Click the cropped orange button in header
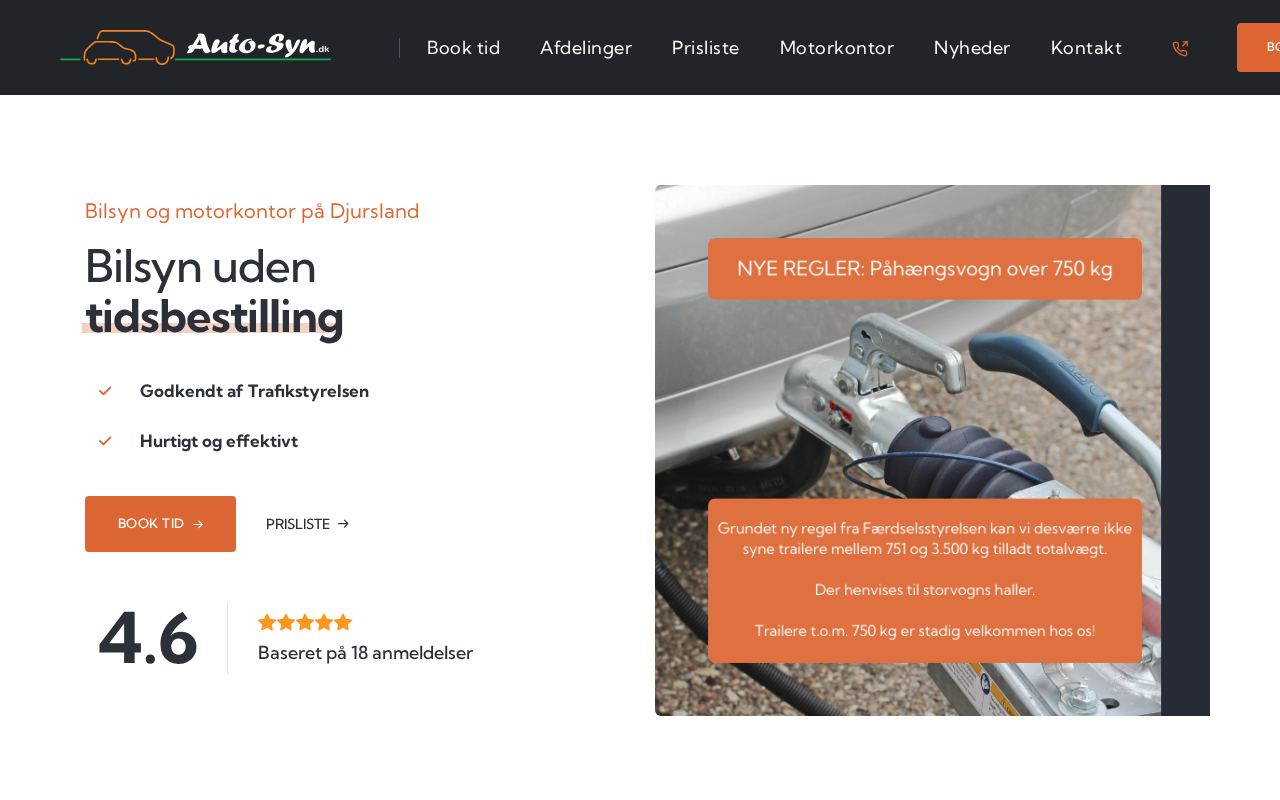 [x=1258, y=47]
